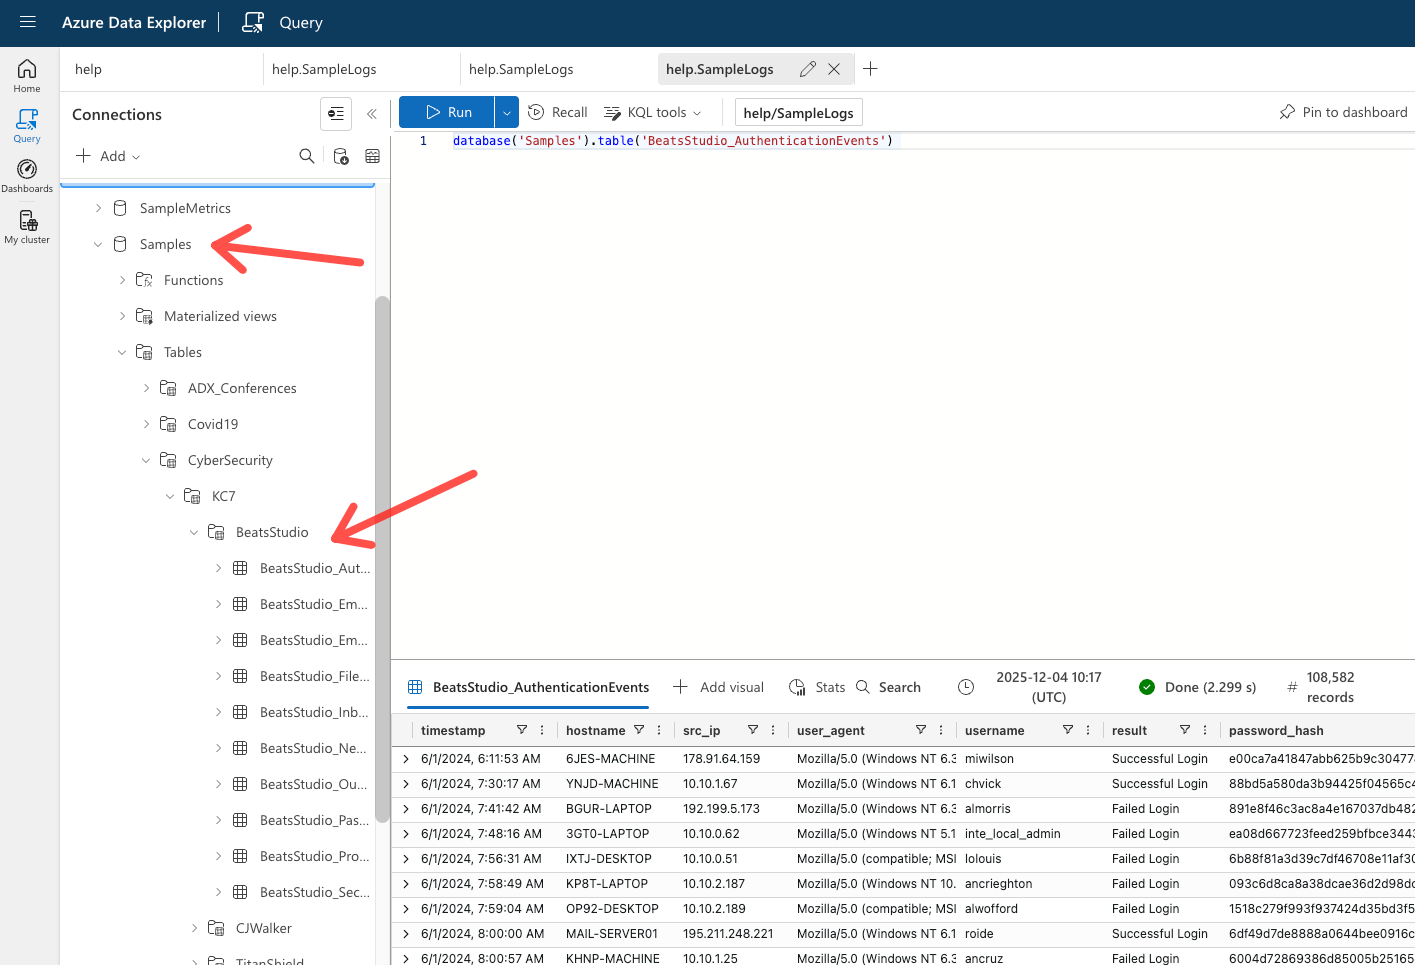Viewport: 1415px width, 965px height.
Task: Collapse the Connections pane with double chevron
Action: 372,114
